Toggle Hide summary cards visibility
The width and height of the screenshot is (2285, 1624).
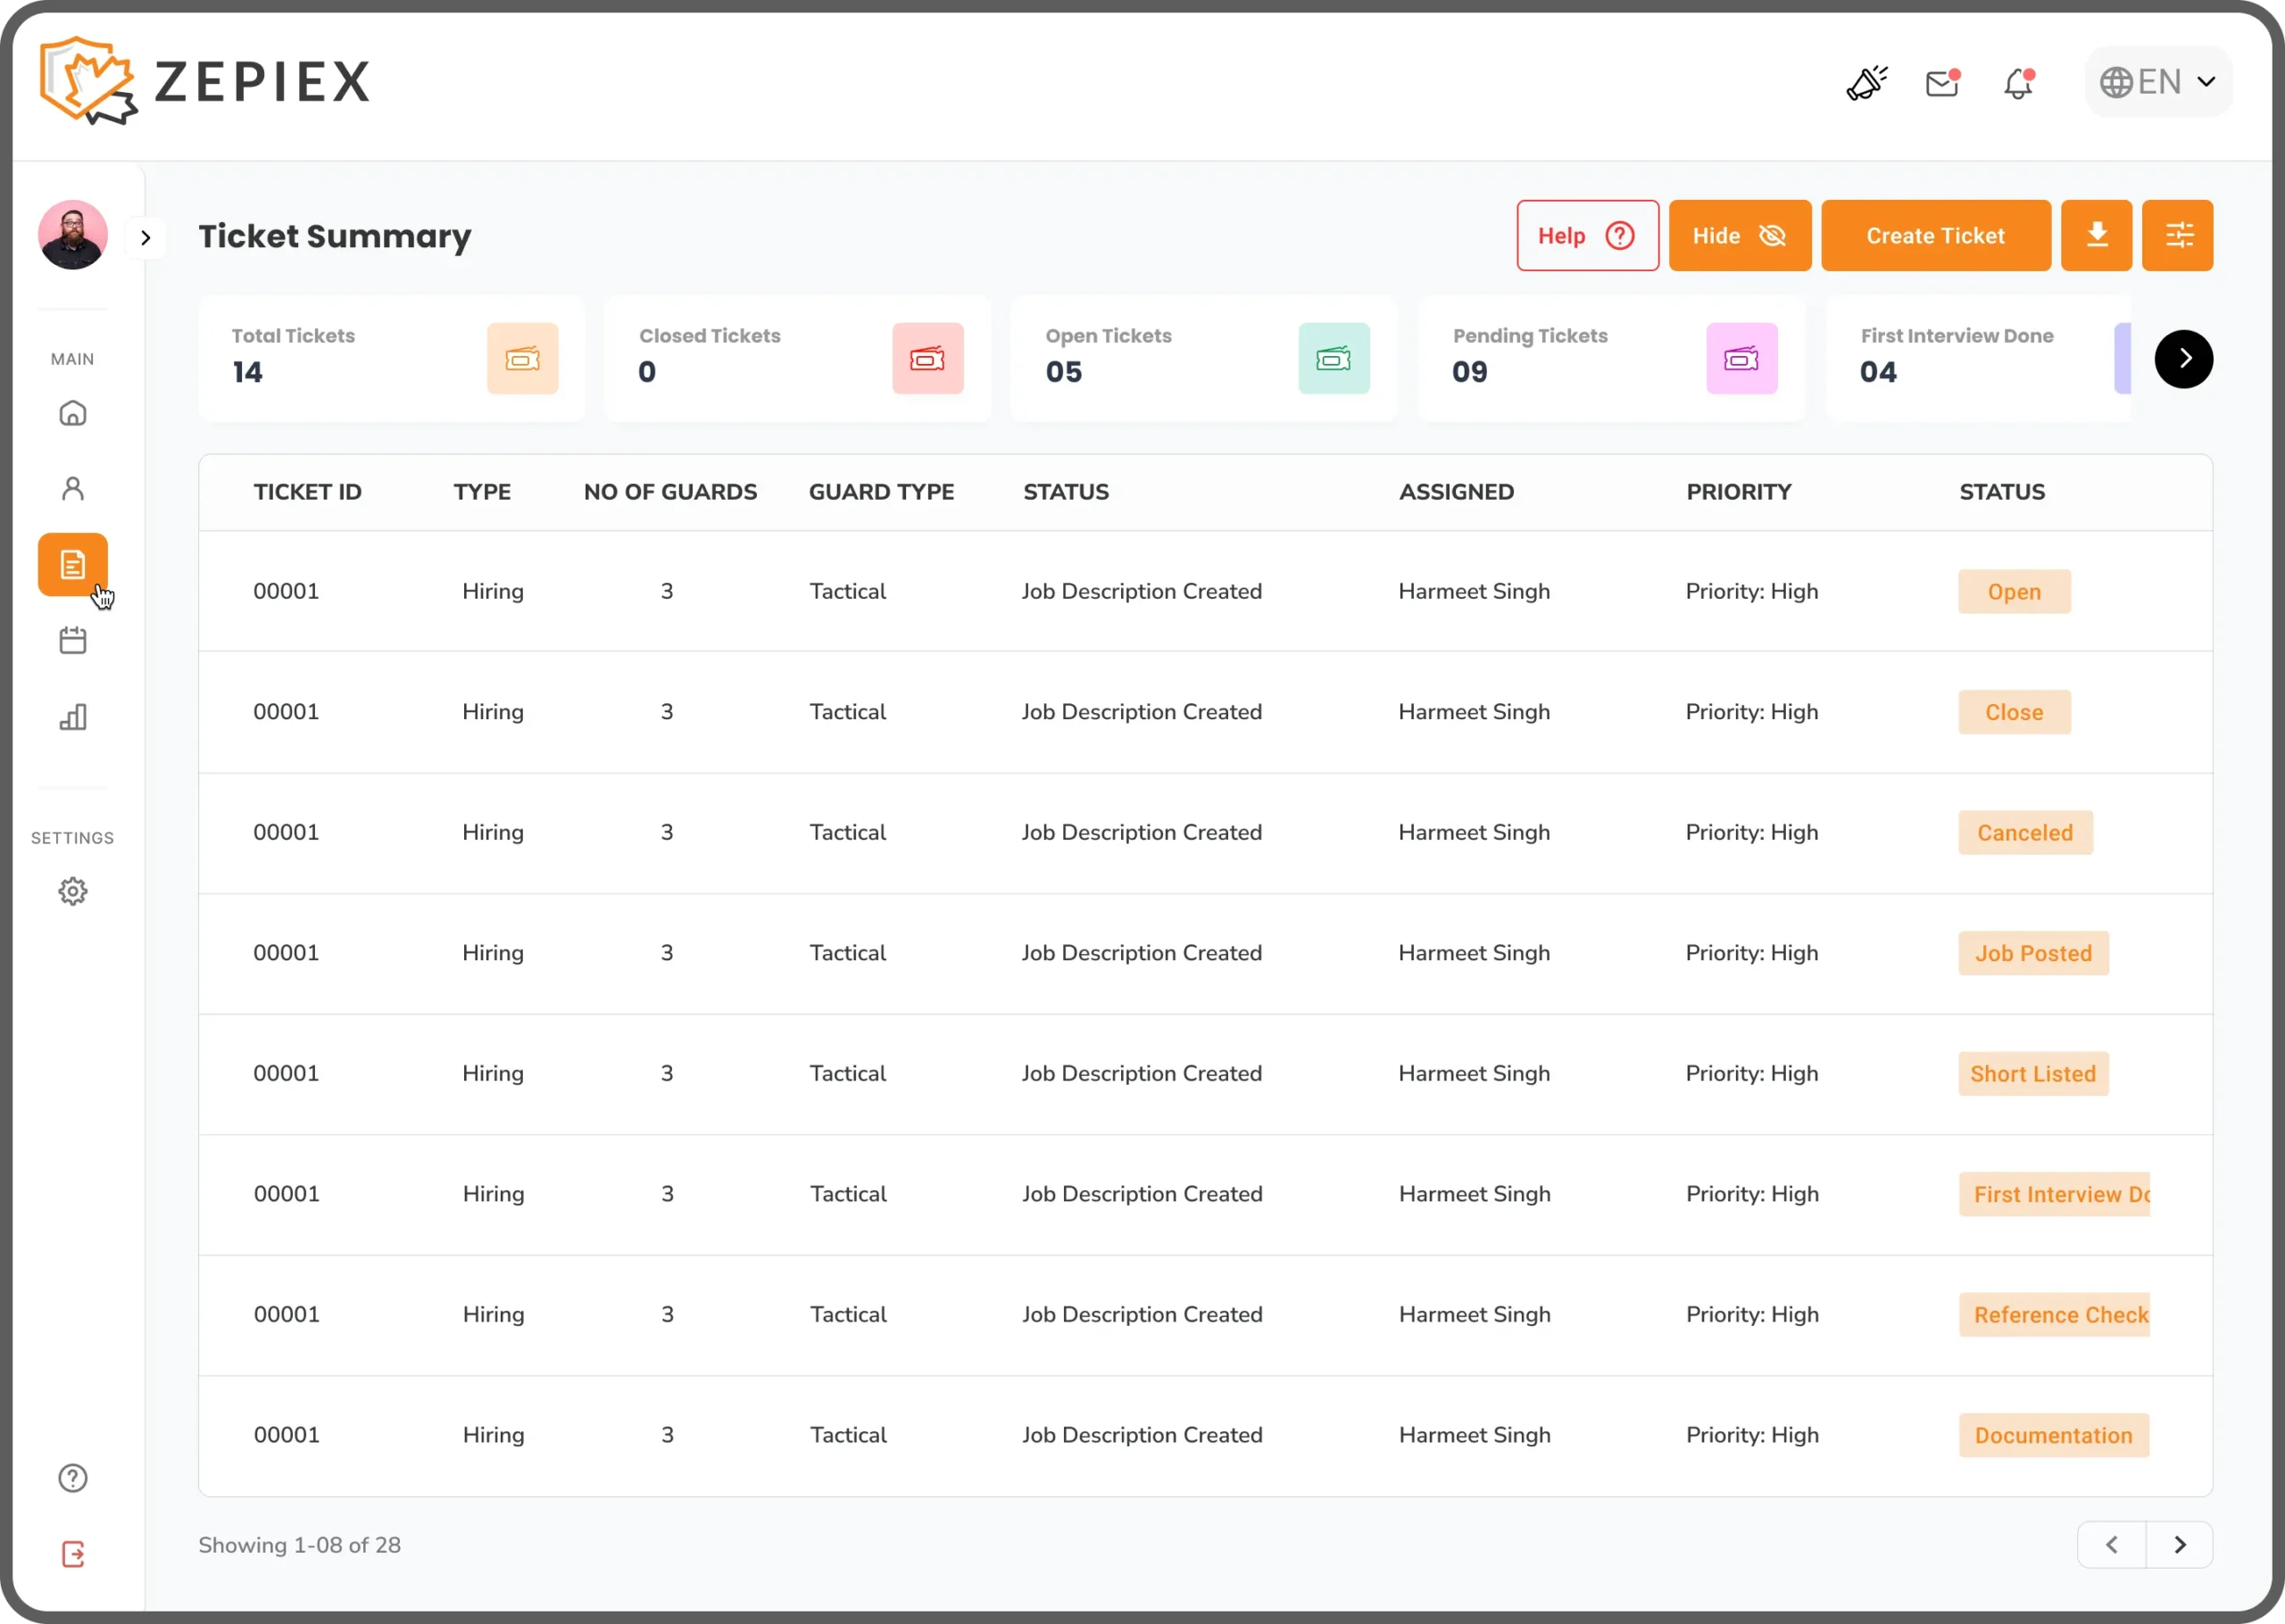tap(1739, 236)
